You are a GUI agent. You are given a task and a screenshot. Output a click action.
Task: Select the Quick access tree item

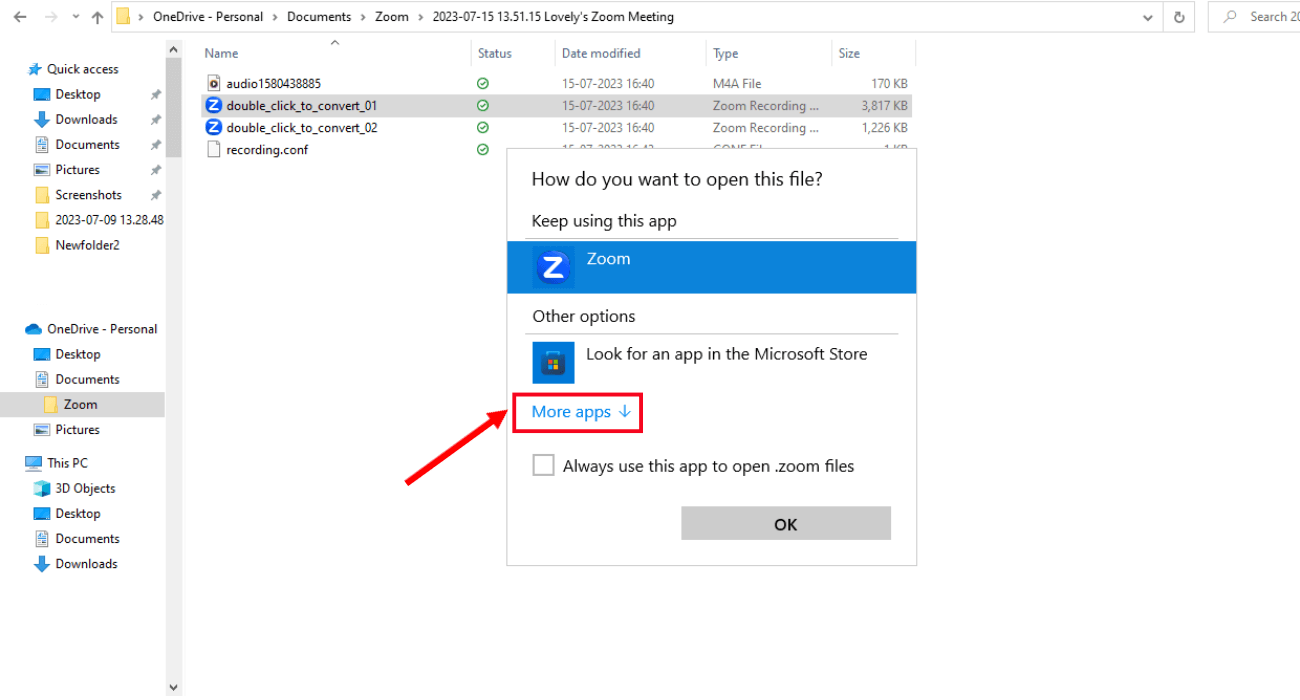point(83,69)
